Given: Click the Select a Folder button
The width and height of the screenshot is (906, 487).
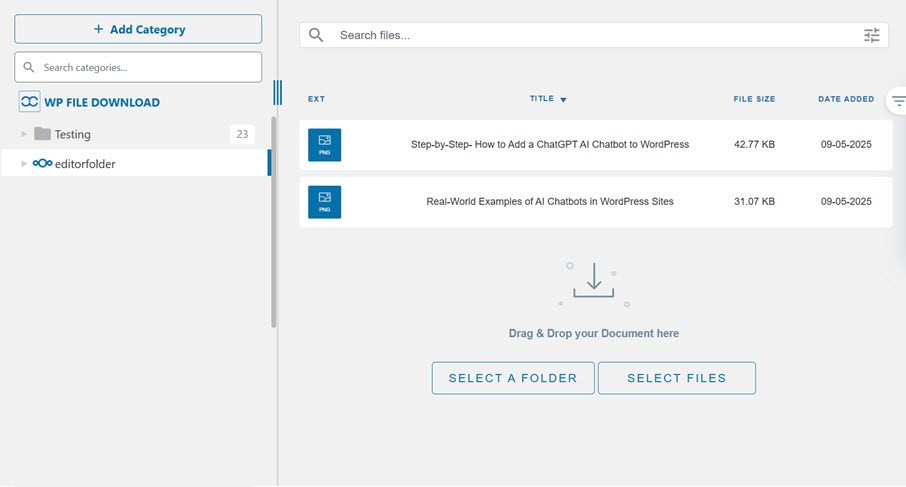Looking at the screenshot, I should (x=513, y=378).
